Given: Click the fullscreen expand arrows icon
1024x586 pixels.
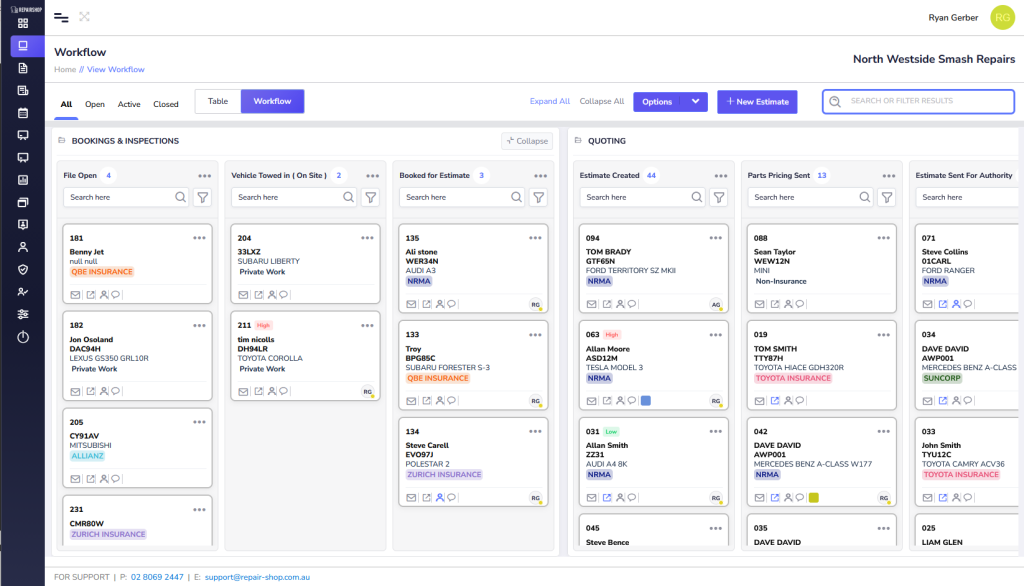Looking at the screenshot, I should point(84,16).
